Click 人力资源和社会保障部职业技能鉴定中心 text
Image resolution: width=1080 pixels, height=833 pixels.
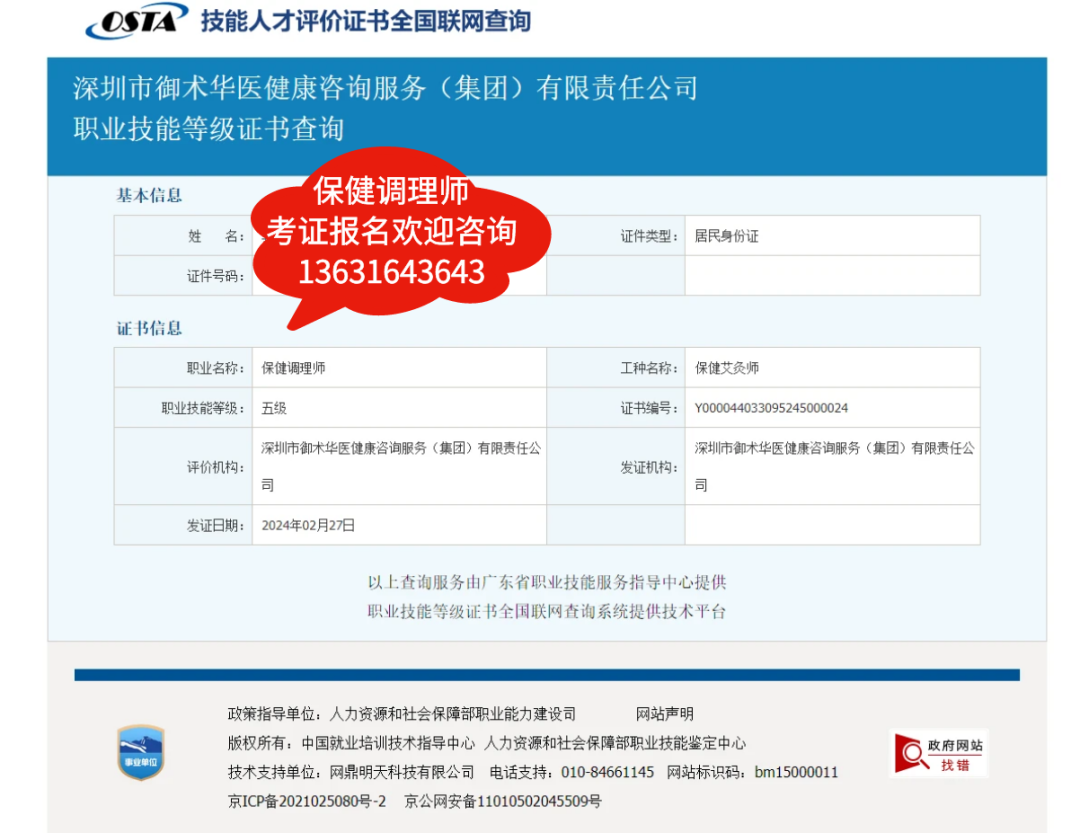[615, 743]
